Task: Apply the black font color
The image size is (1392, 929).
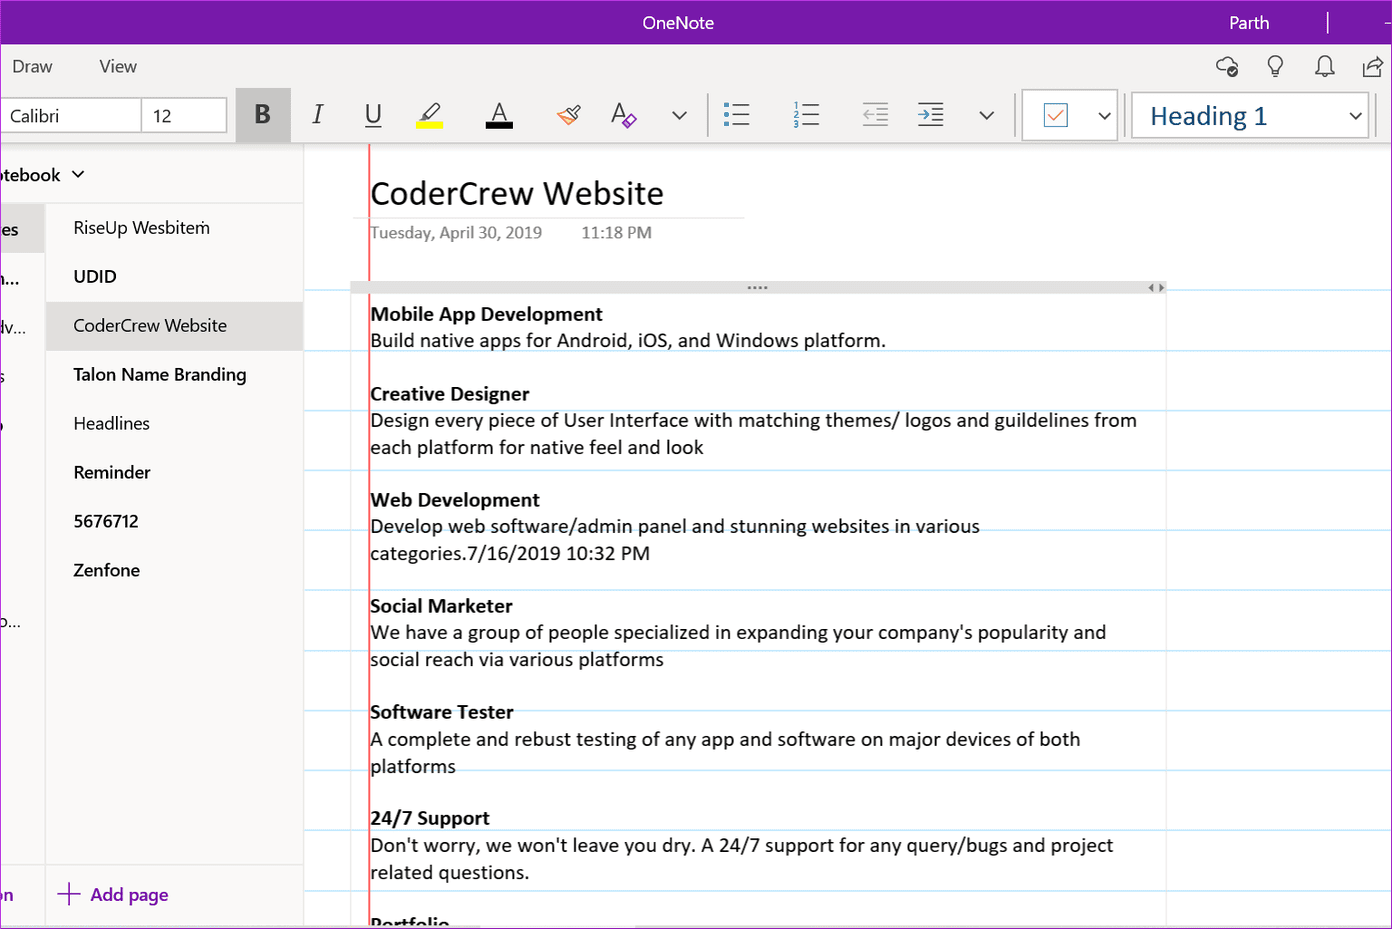Action: (499, 115)
